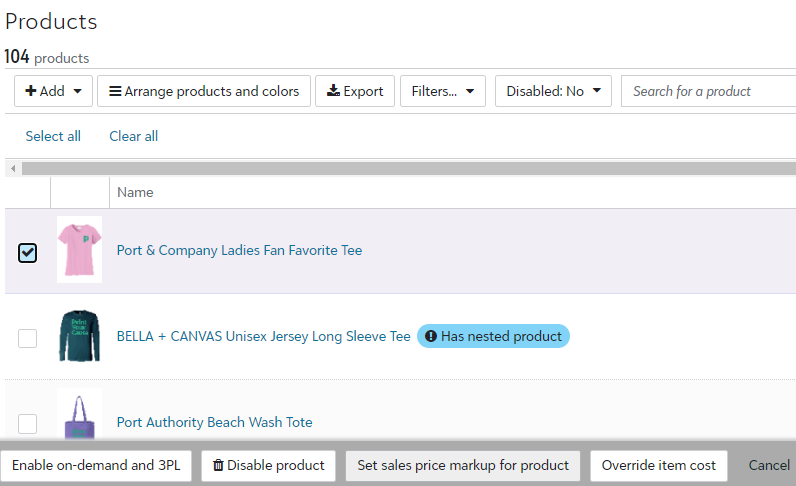Expand the Filters dropdown
The height and width of the screenshot is (486, 796).
point(442,91)
